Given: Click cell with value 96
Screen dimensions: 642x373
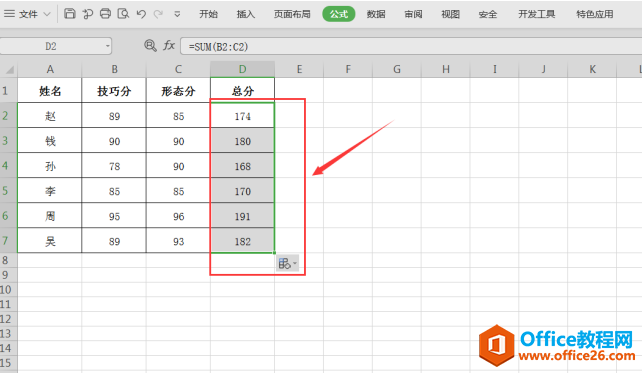Looking at the screenshot, I should coord(178,216).
